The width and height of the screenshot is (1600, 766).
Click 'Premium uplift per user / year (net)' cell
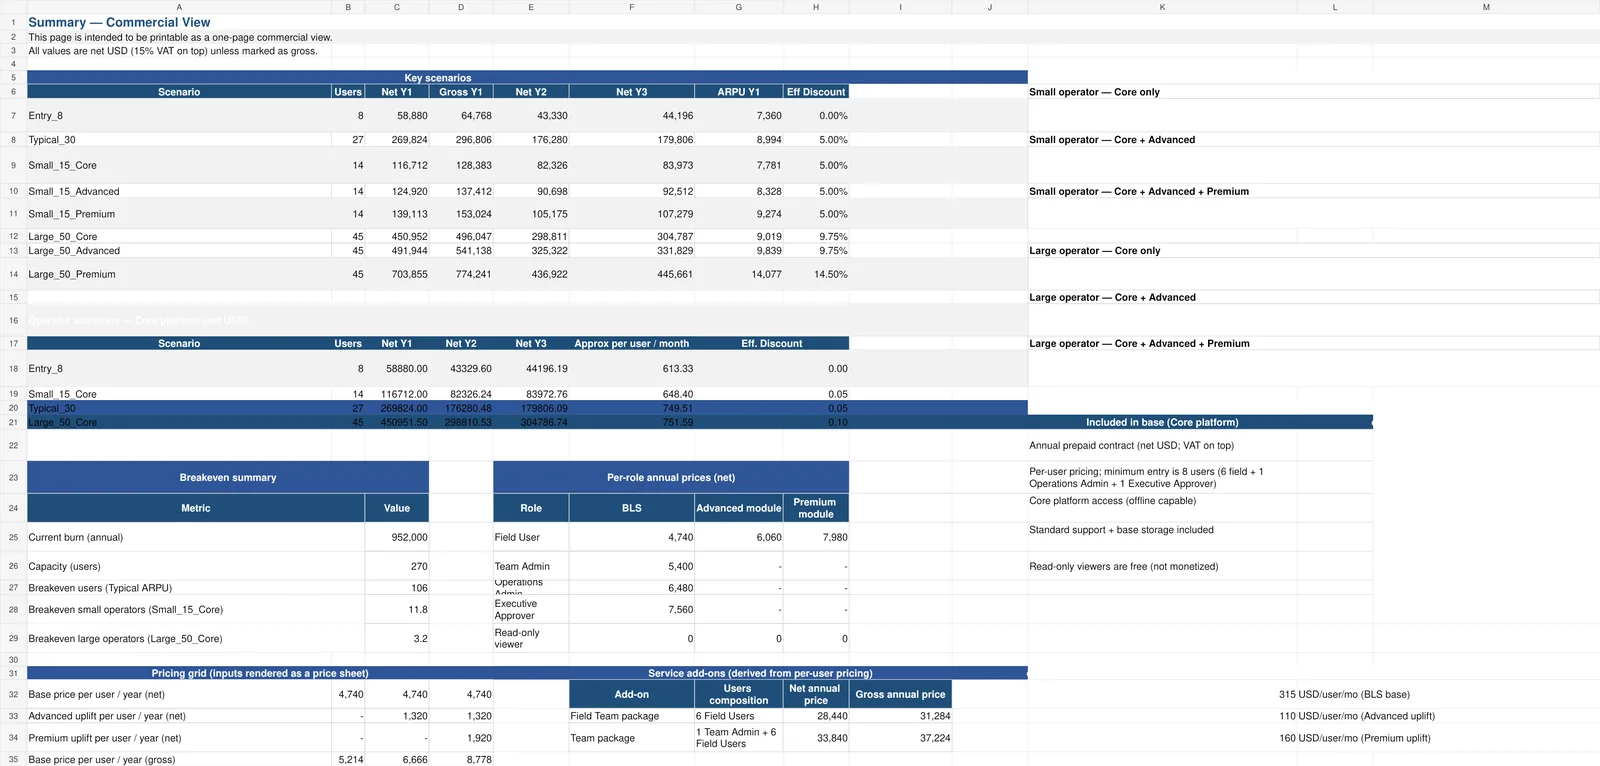click(179, 738)
